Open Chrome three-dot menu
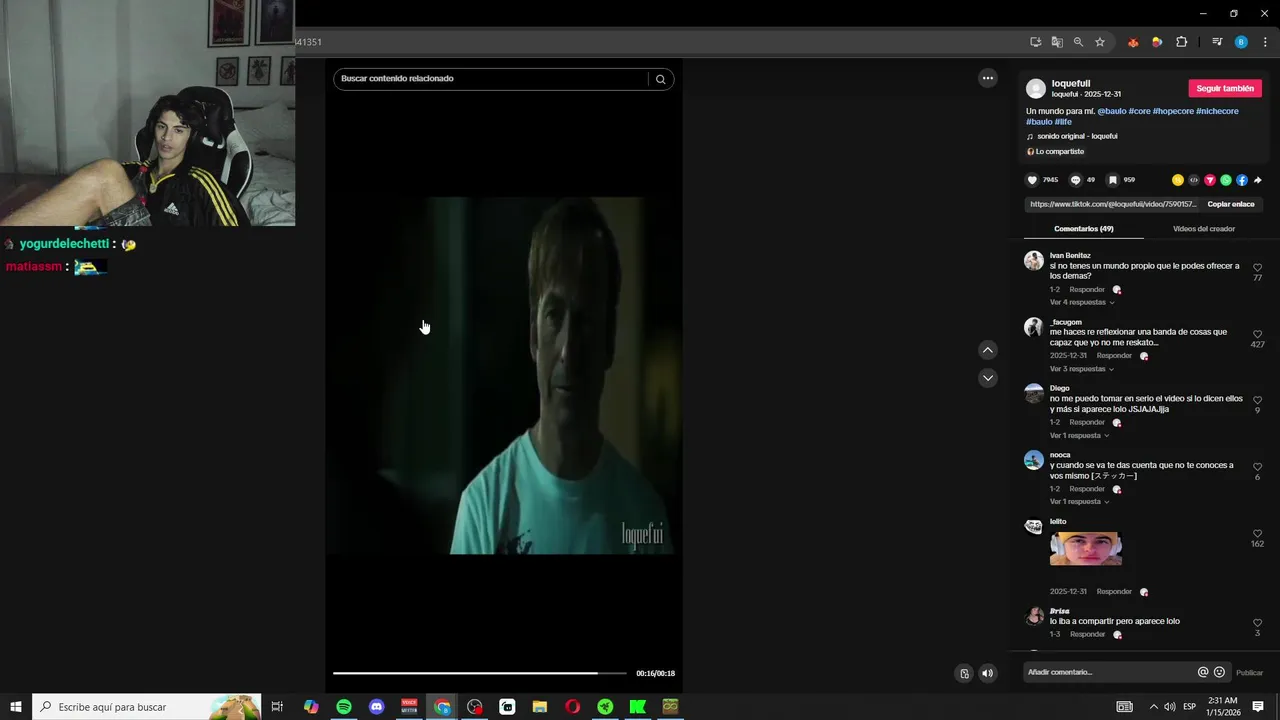Viewport: 1280px width, 720px height. click(1265, 42)
